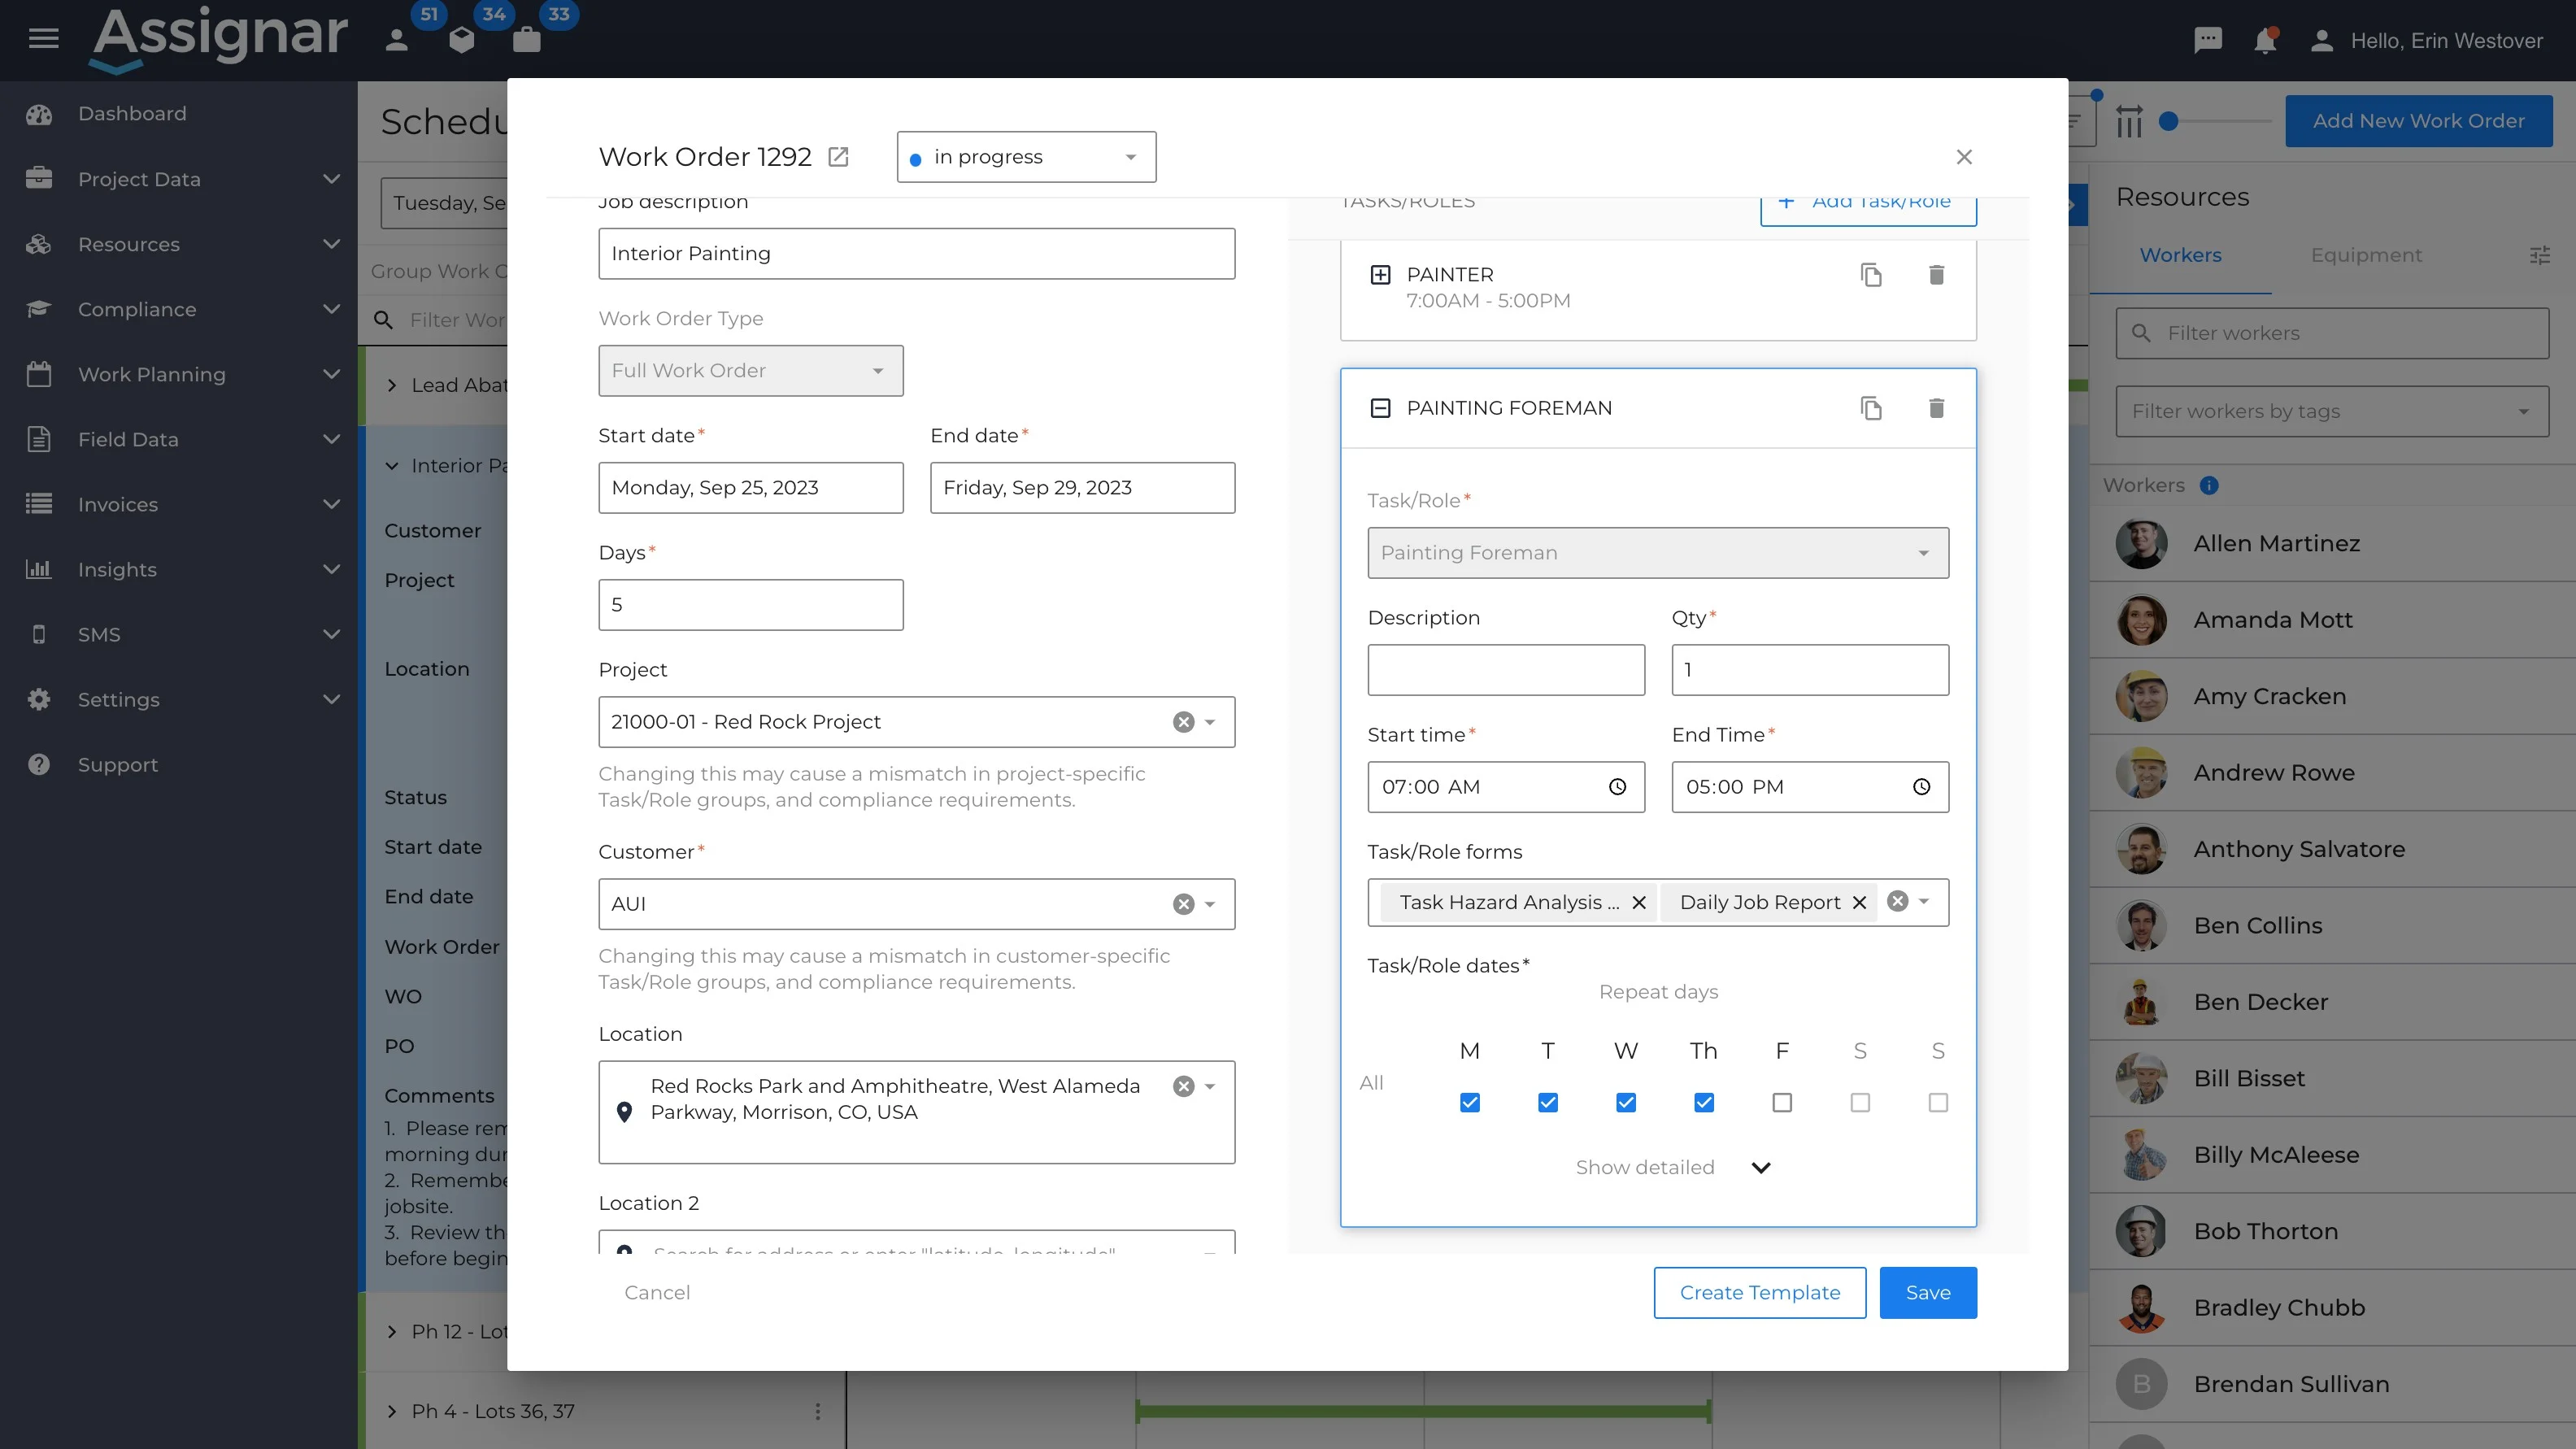This screenshot has width=2576, height=1449.
Task: Duplicate the PAINTER task role
Action: 1871,275
